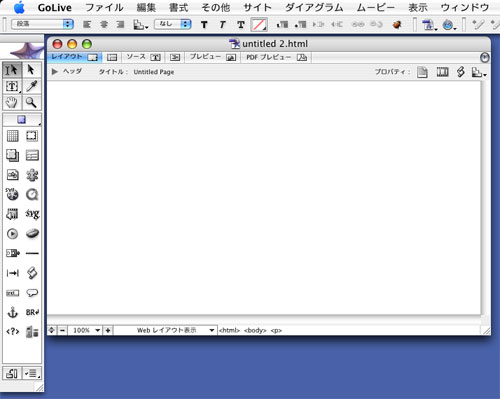Open the paragraph format dropdown
The image size is (500, 399).
(42, 24)
